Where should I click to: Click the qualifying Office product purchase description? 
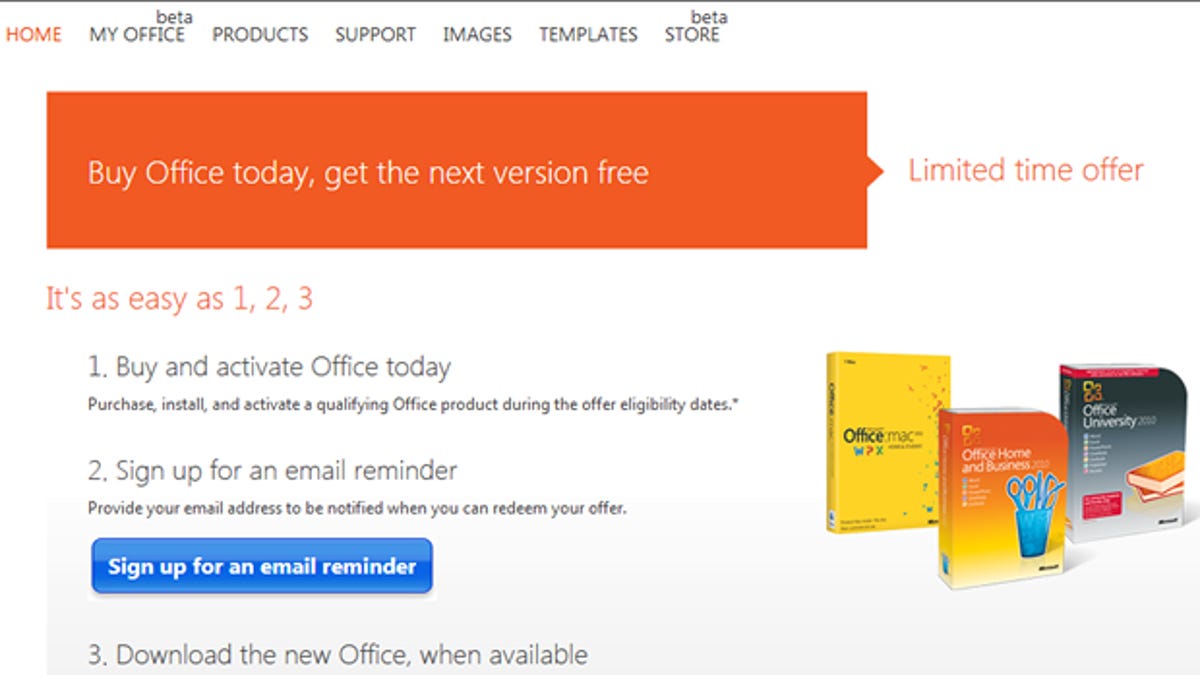click(413, 405)
